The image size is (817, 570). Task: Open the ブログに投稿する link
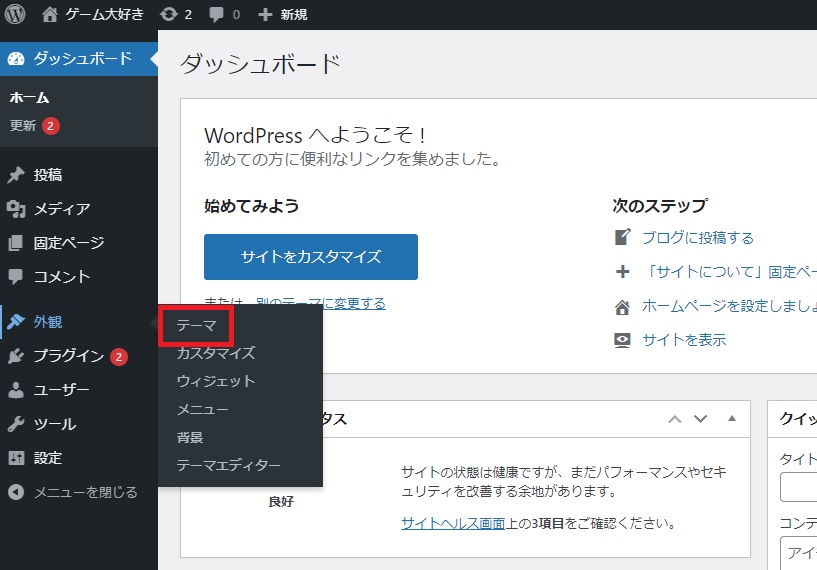tap(698, 238)
